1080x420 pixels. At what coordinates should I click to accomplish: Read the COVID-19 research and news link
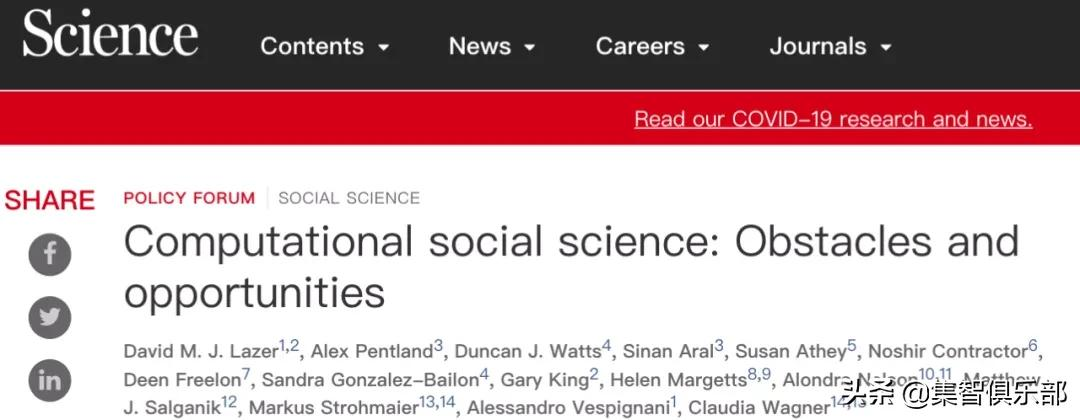[x=833, y=119]
